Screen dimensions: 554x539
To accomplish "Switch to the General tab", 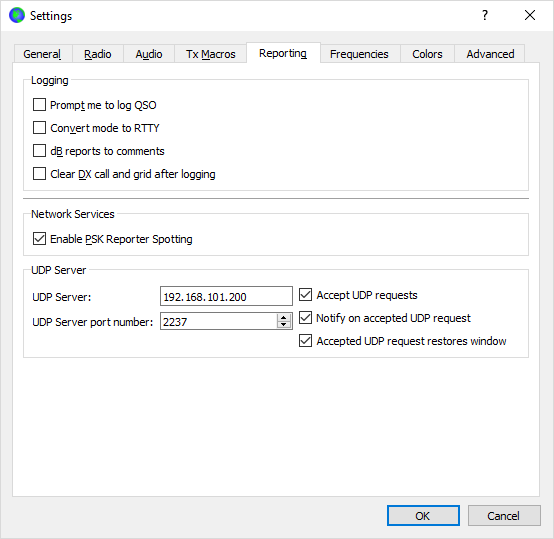I will point(42,54).
